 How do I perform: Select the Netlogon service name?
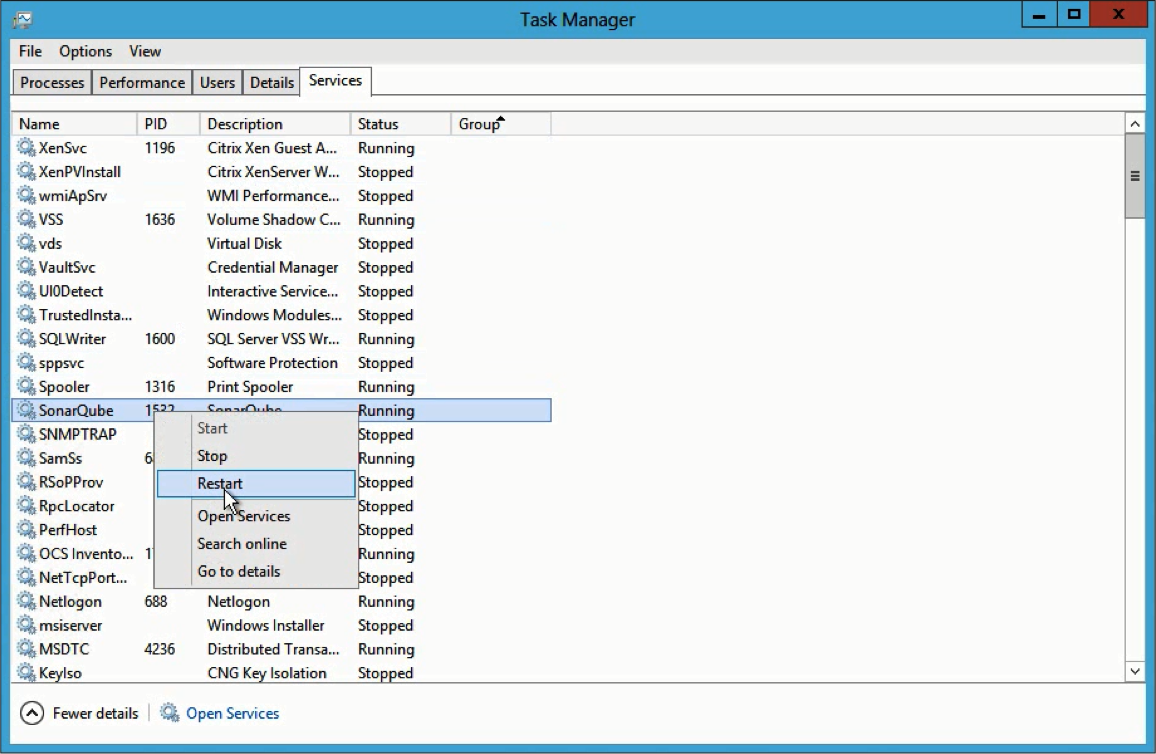(x=70, y=601)
